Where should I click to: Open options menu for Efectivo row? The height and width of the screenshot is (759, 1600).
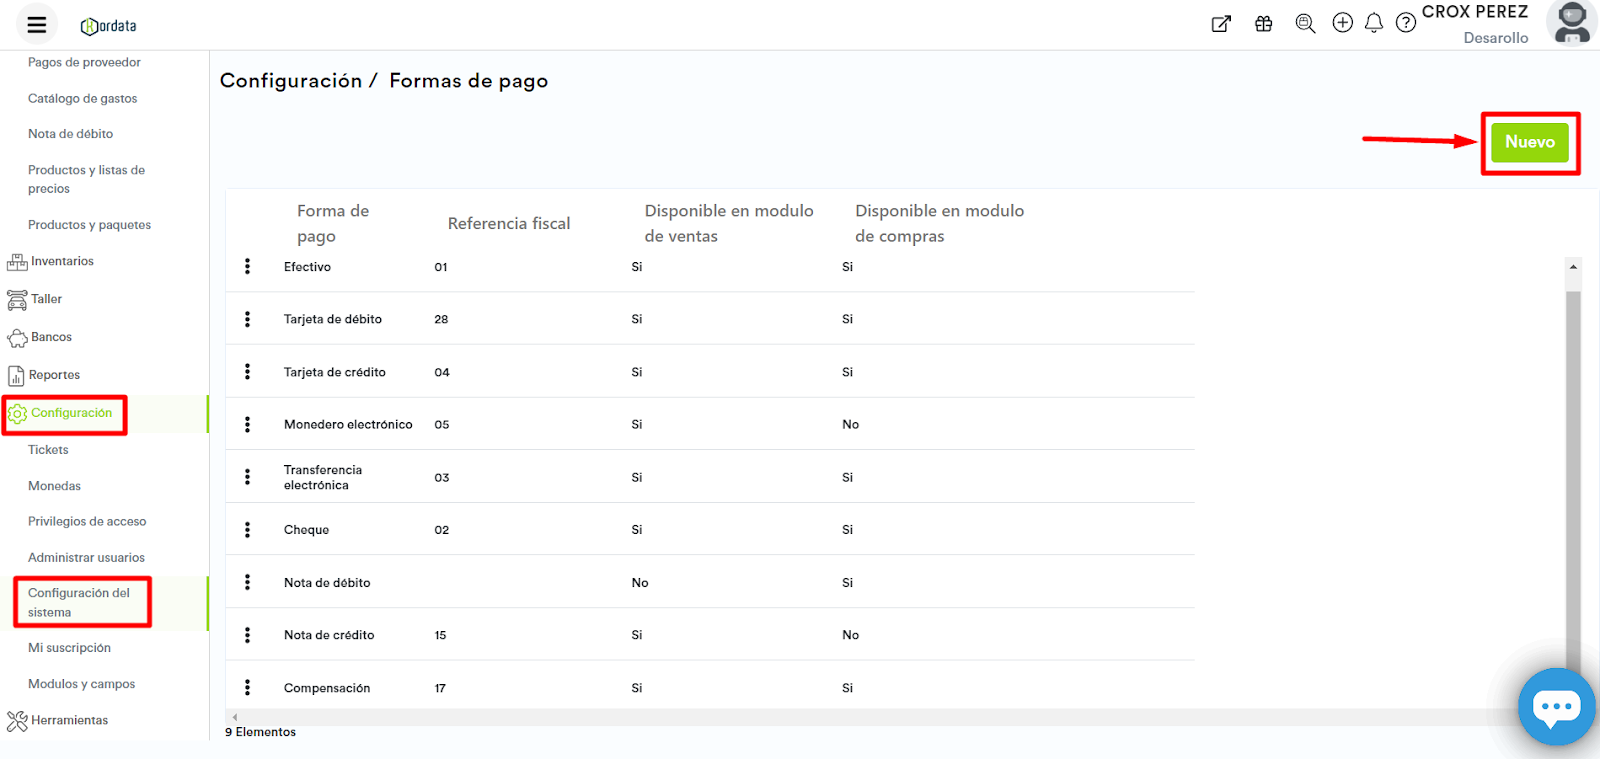(x=248, y=267)
